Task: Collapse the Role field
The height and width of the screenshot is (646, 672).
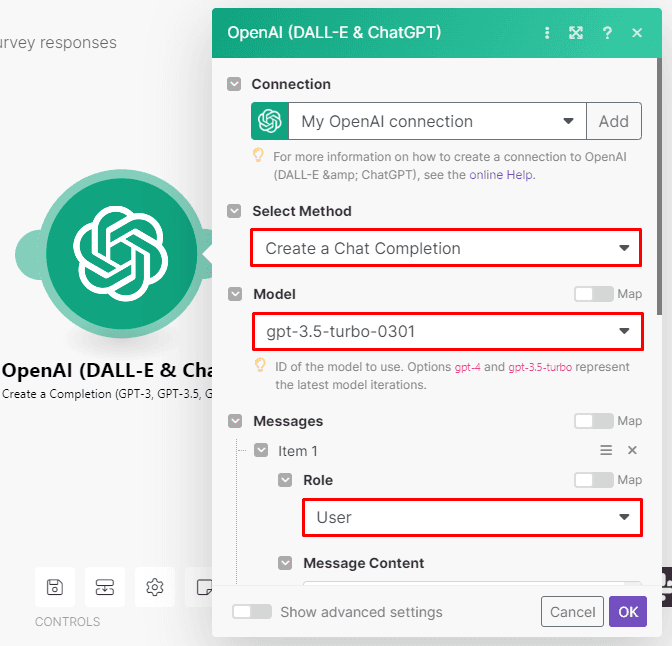Action: tap(285, 480)
